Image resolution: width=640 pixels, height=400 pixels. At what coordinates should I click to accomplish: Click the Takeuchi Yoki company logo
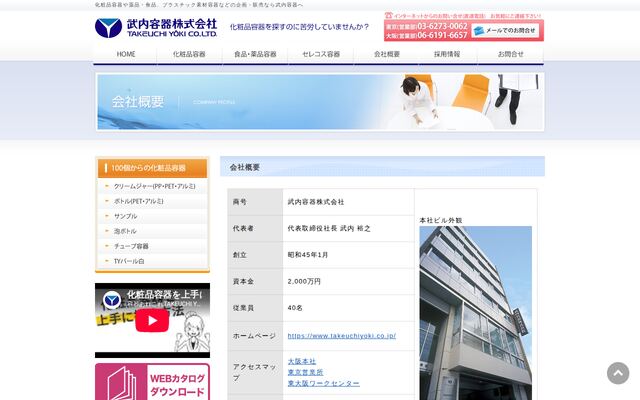click(x=156, y=28)
